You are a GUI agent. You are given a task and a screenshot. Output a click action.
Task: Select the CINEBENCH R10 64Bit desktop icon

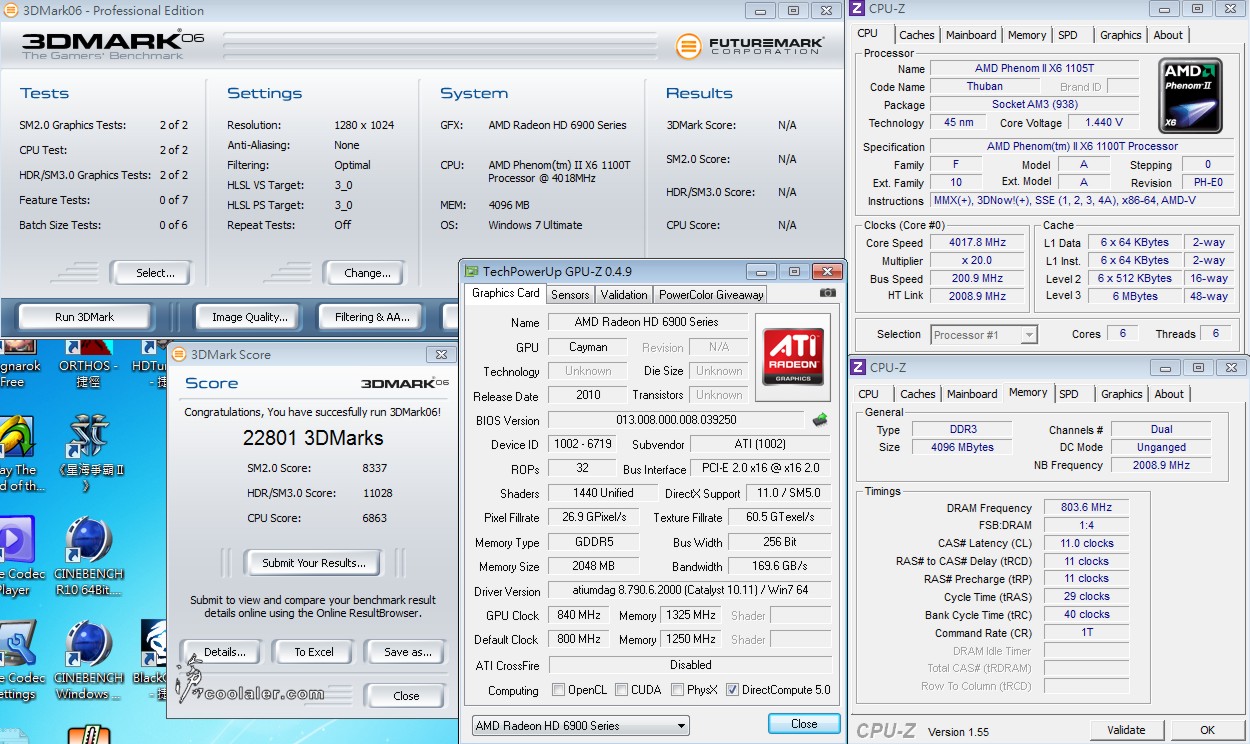point(90,556)
